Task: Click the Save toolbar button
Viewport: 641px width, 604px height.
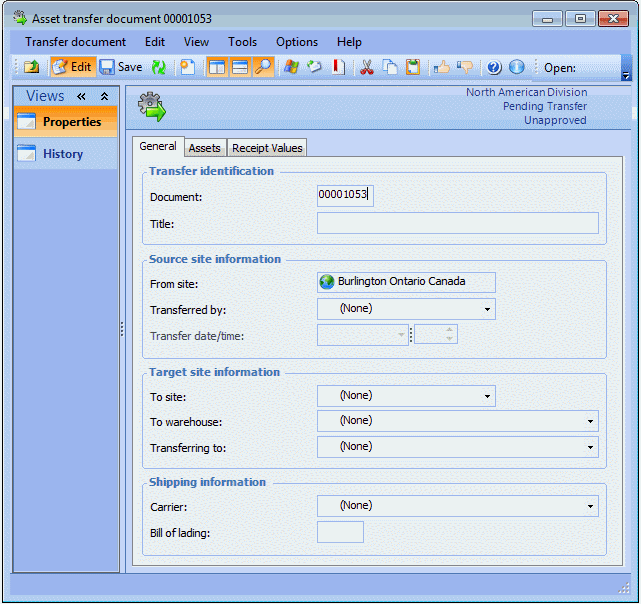Action: [121, 67]
